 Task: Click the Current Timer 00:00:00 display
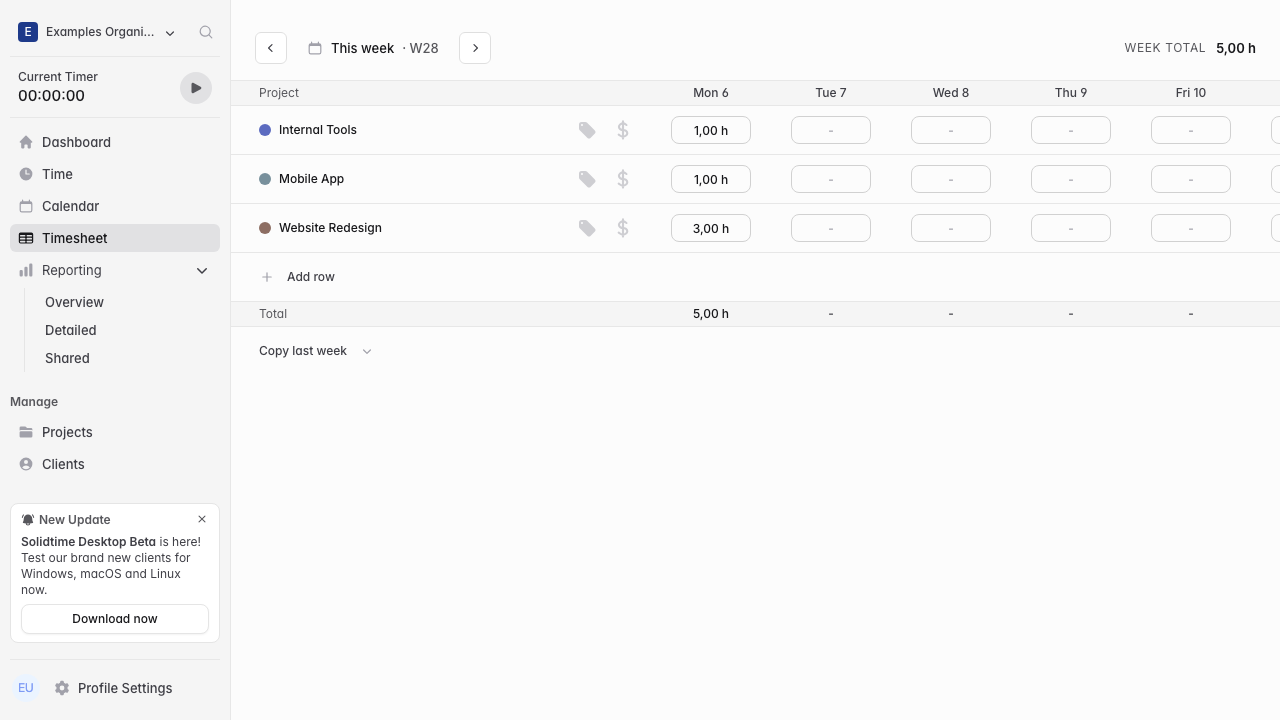[52, 96]
